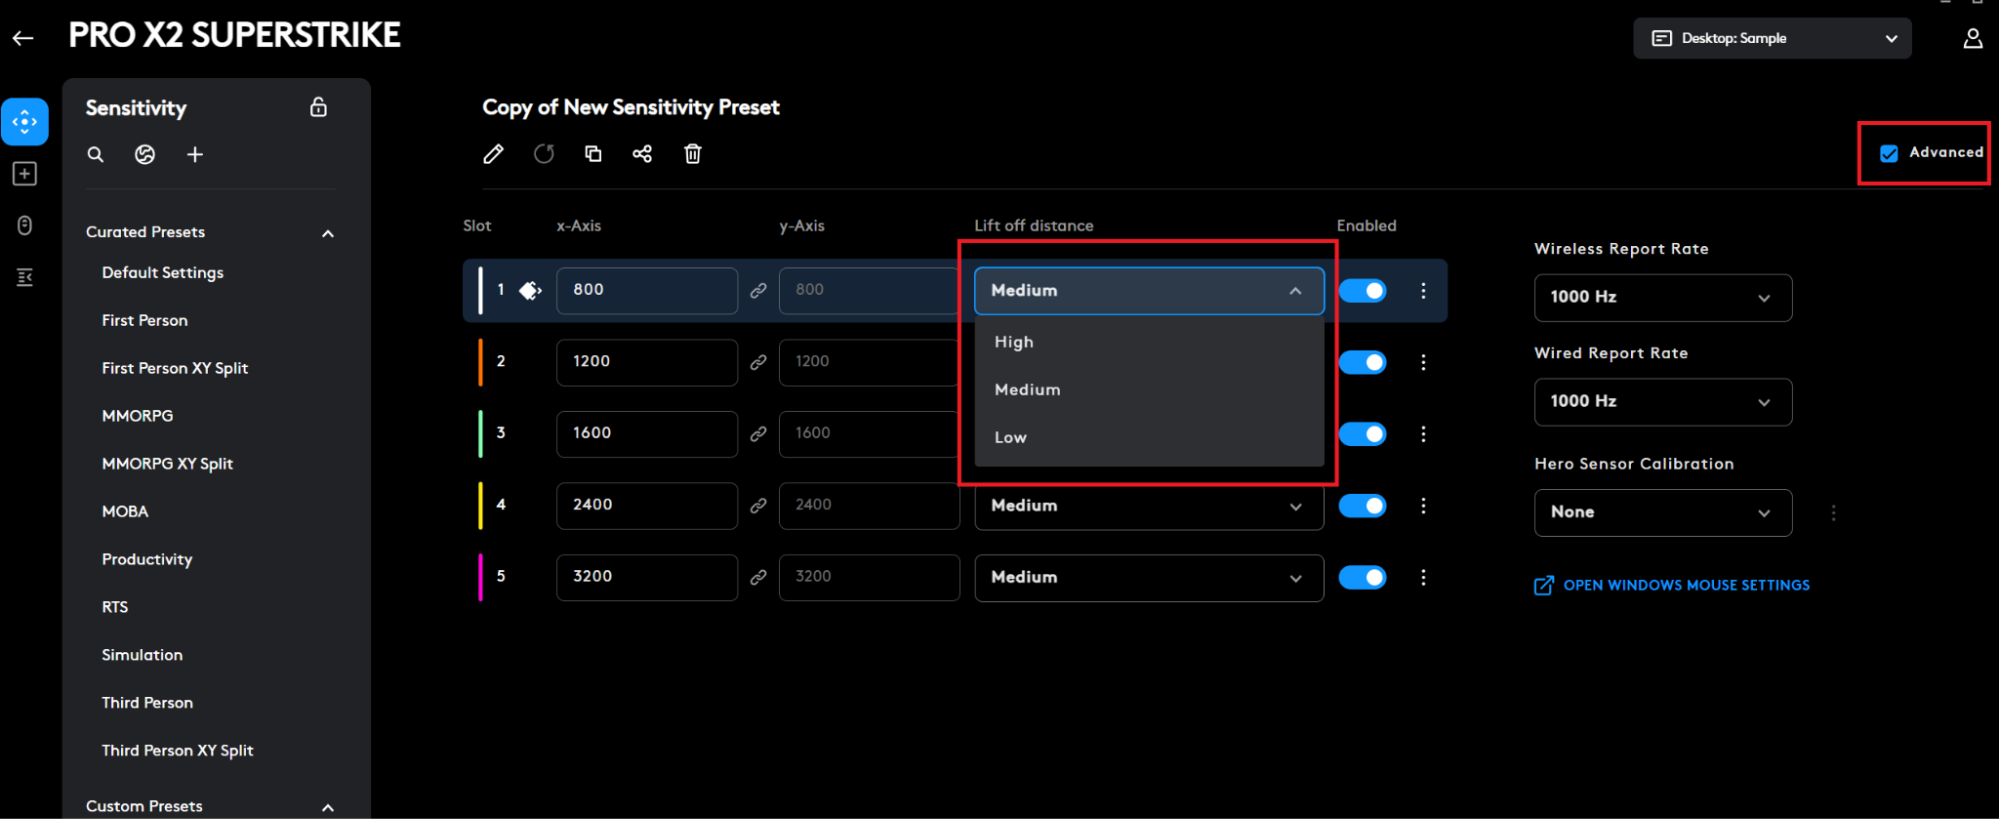Disable the slot 2 enabled toggle

click(1362, 362)
